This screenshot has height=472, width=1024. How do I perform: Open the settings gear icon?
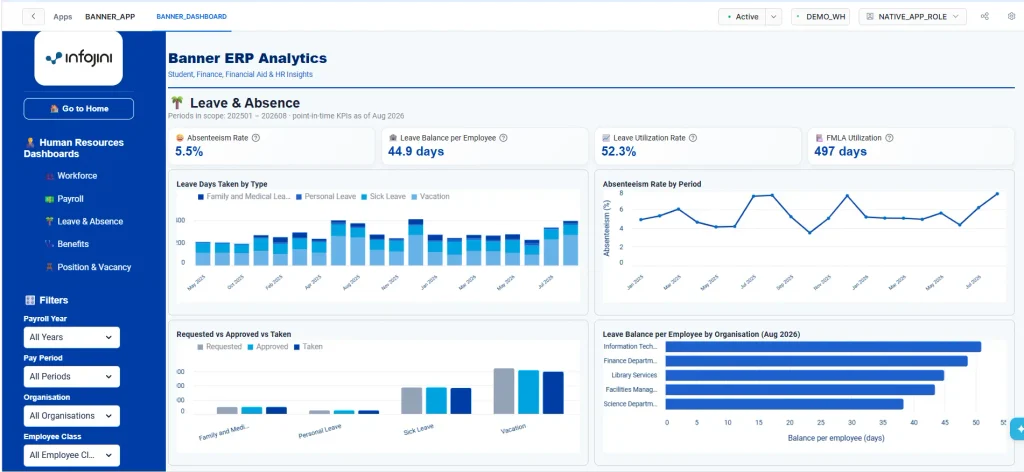(x=1012, y=16)
